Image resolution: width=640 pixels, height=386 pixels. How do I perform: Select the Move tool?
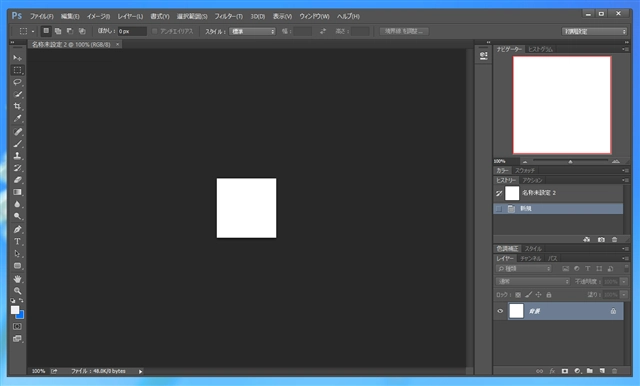point(17,58)
